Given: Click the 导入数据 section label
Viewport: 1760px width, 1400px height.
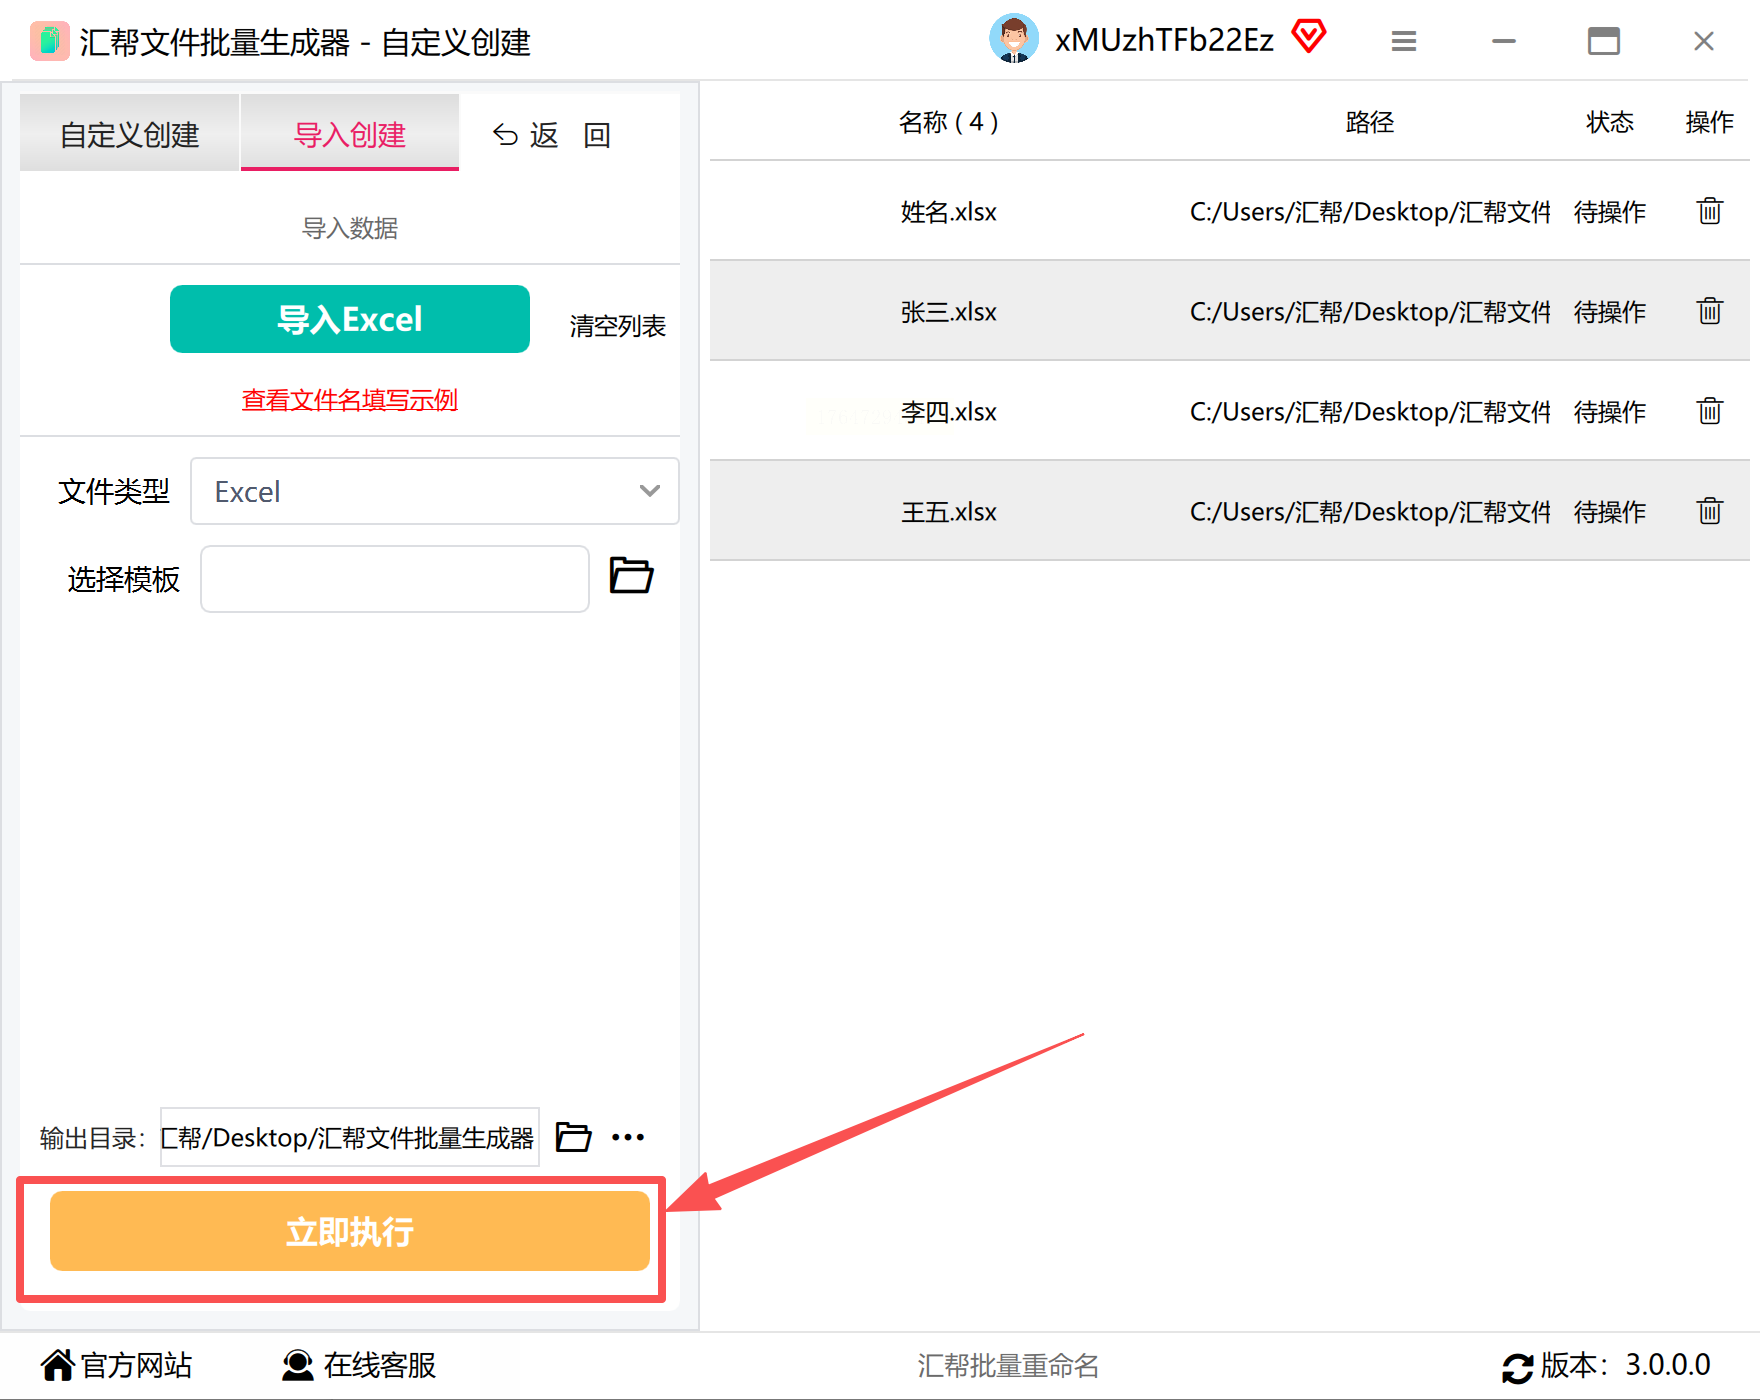Looking at the screenshot, I should [x=350, y=228].
